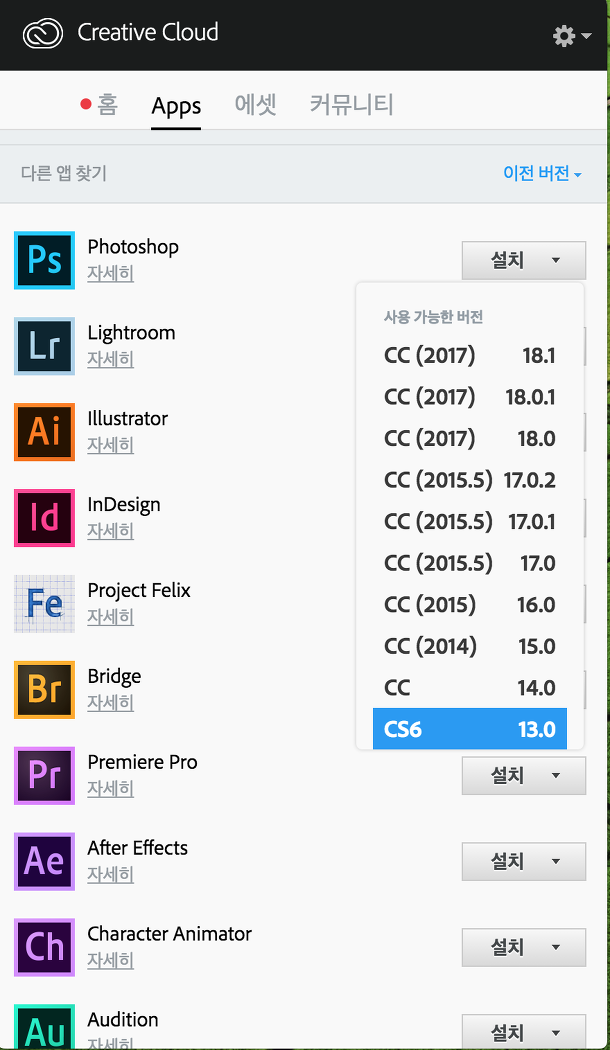The width and height of the screenshot is (610, 1050).
Task: Open 자세히 link under Lightroom
Action: (x=110, y=359)
